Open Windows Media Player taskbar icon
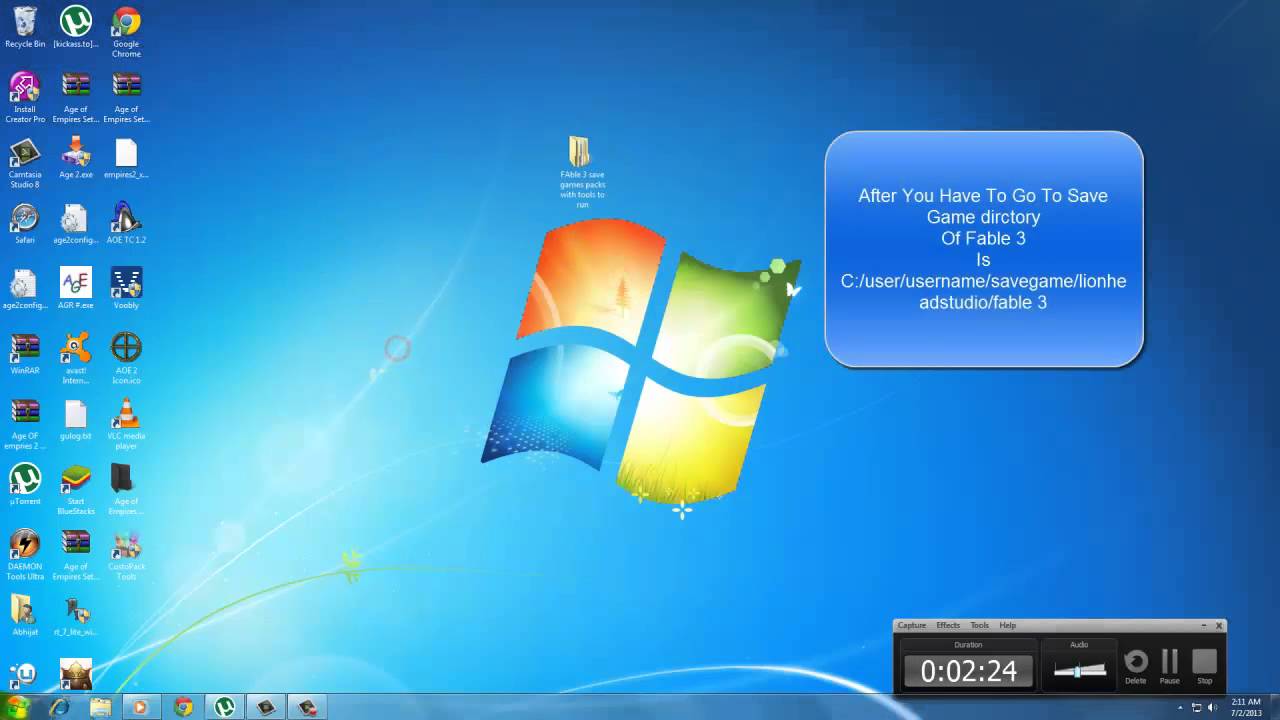This screenshot has height=720, width=1280. pos(141,707)
